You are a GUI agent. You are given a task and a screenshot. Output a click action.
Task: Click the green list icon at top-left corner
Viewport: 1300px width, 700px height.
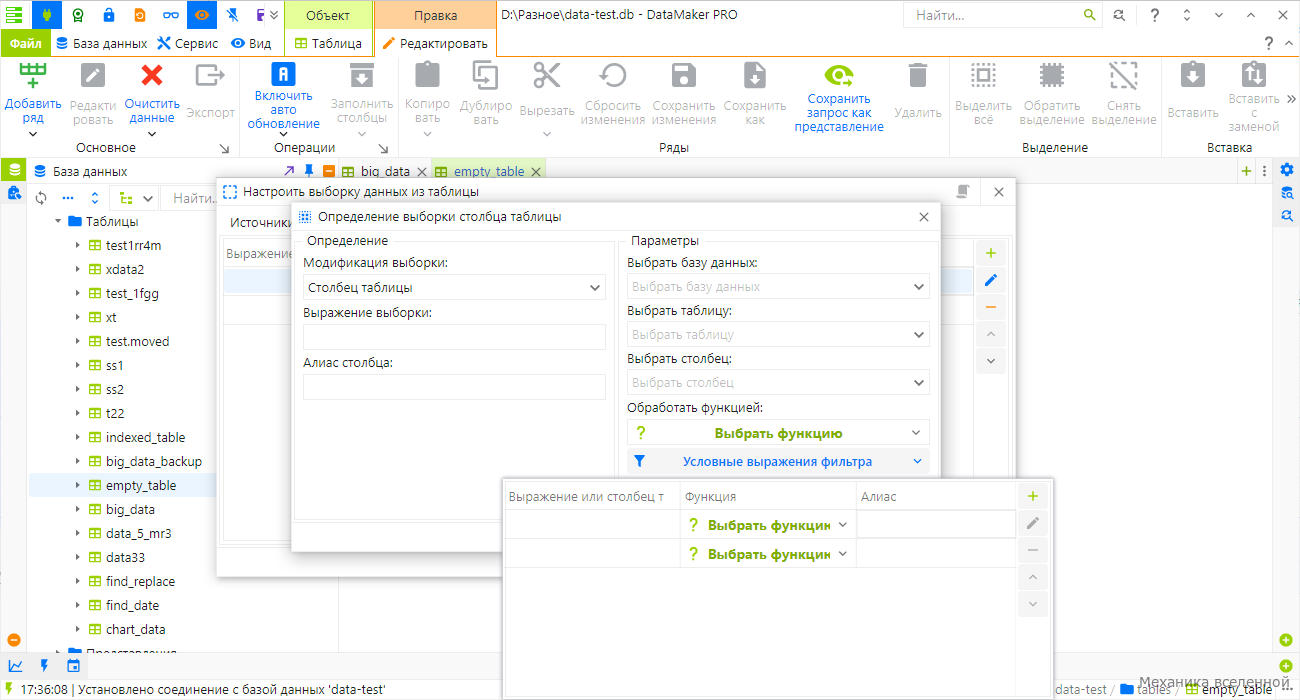tap(15, 15)
